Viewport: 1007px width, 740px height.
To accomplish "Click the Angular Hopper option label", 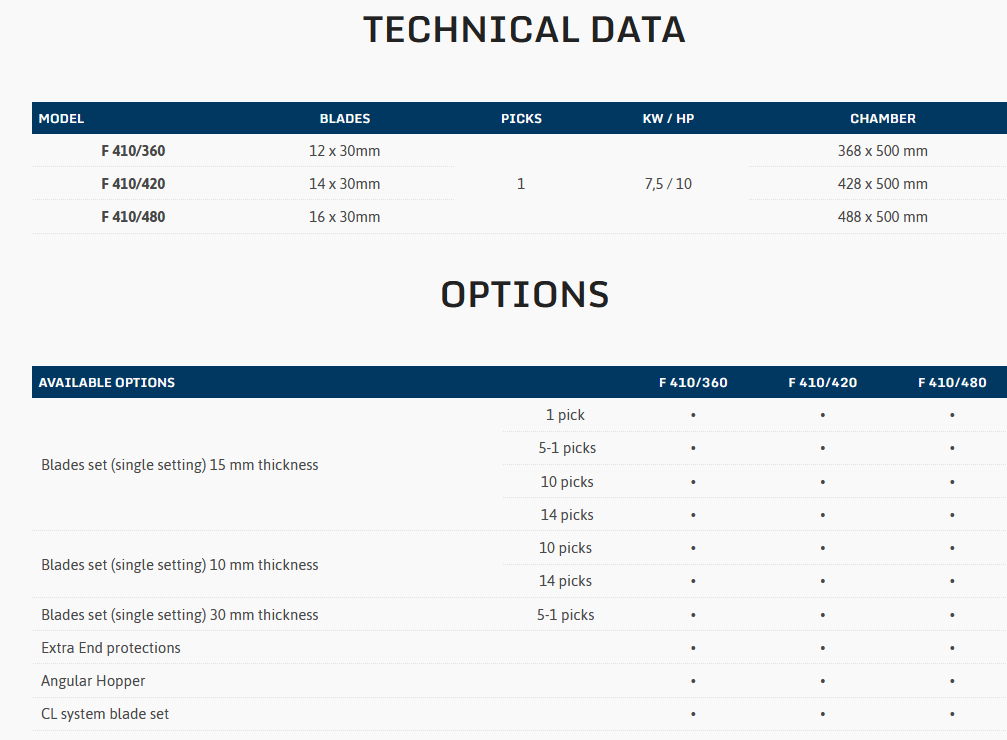I will coord(93,681).
